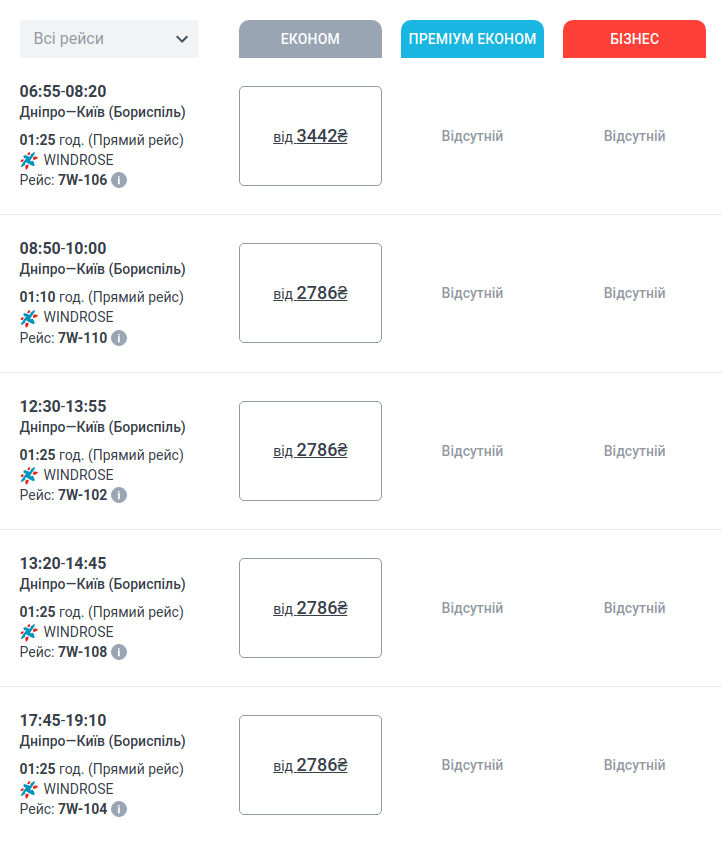Choose the 3442₴ economy fare for 06:55 flight
The image size is (722, 845).
310,136
